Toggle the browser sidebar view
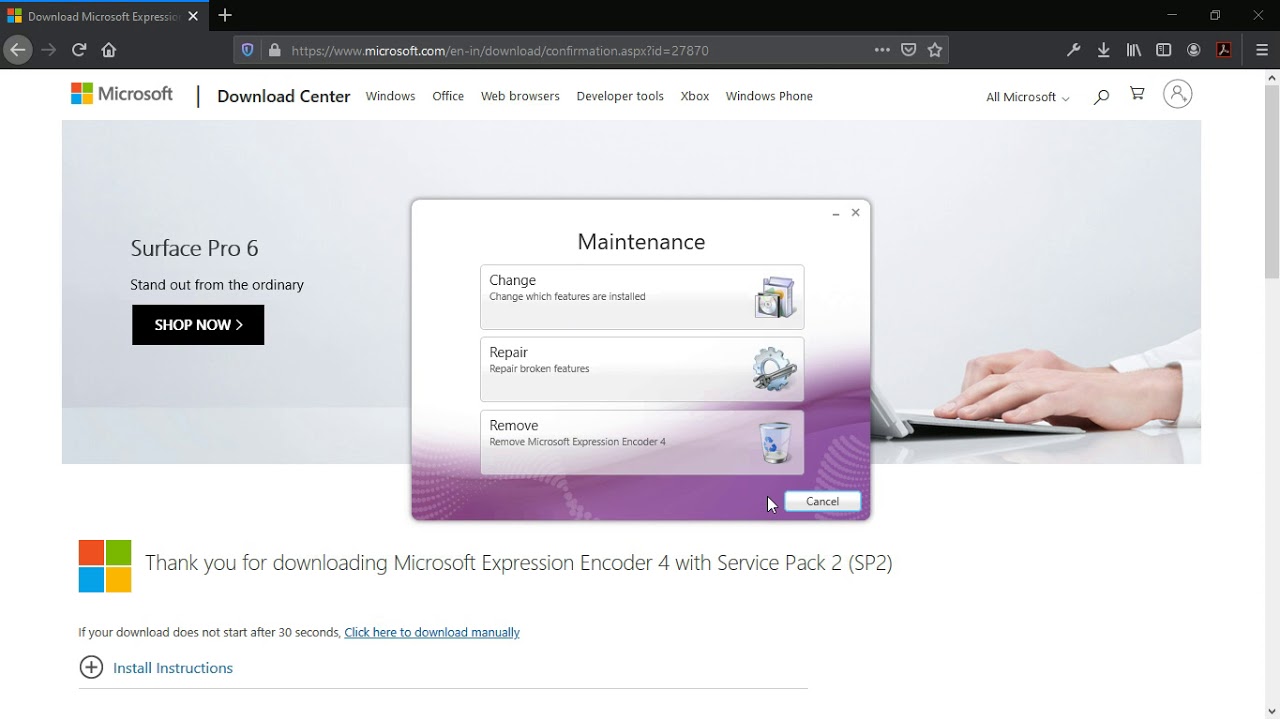 point(1164,50)
